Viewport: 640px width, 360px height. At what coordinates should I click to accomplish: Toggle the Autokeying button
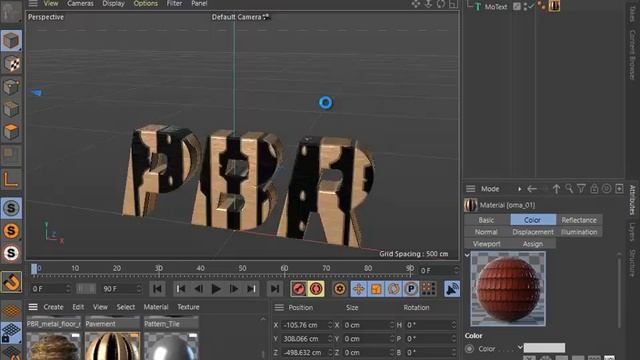click(x=316, y=289)
